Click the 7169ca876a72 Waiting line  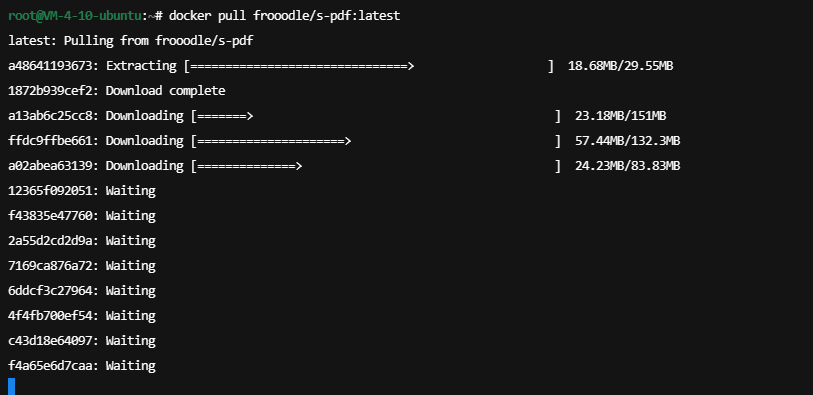(x=82, y=265)
